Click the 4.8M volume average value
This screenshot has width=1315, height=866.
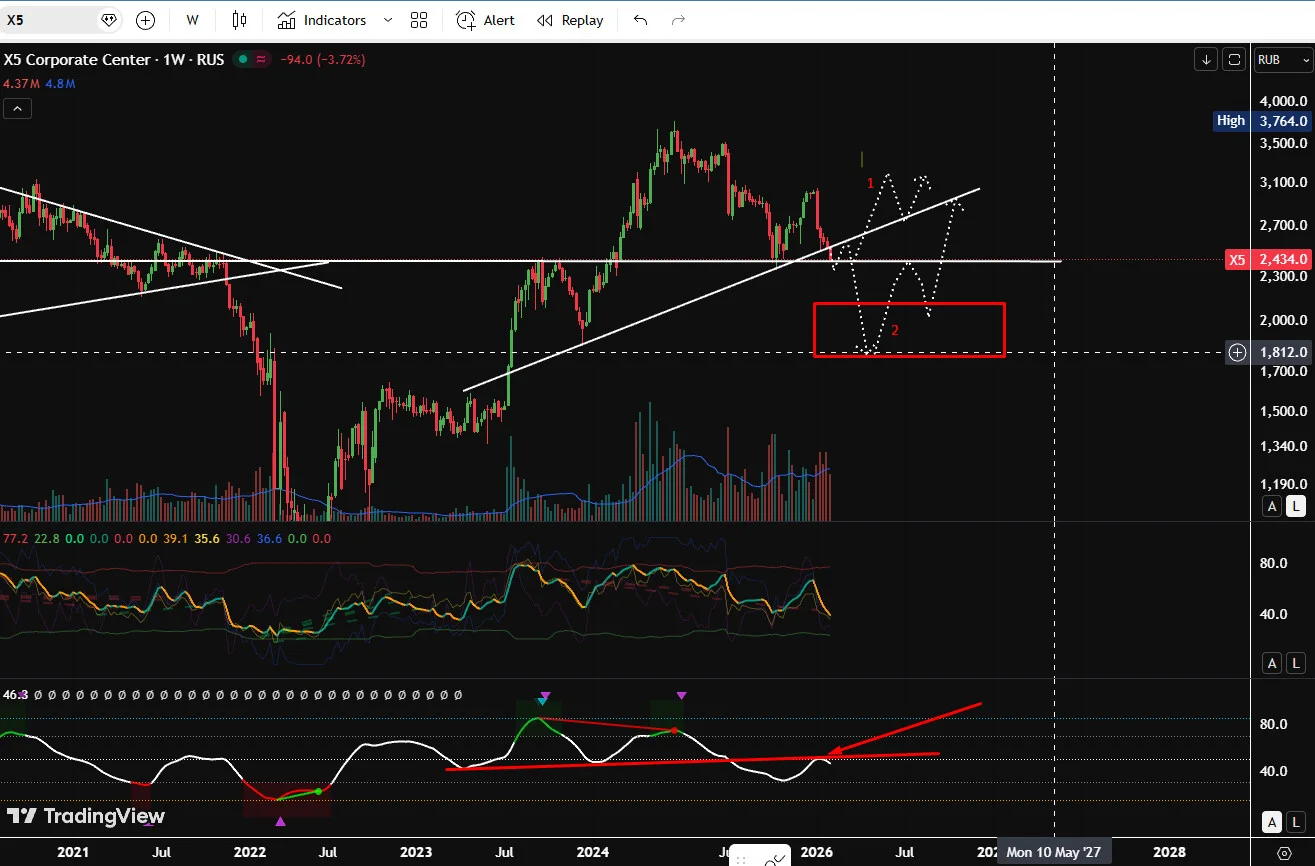click(59, 84)
